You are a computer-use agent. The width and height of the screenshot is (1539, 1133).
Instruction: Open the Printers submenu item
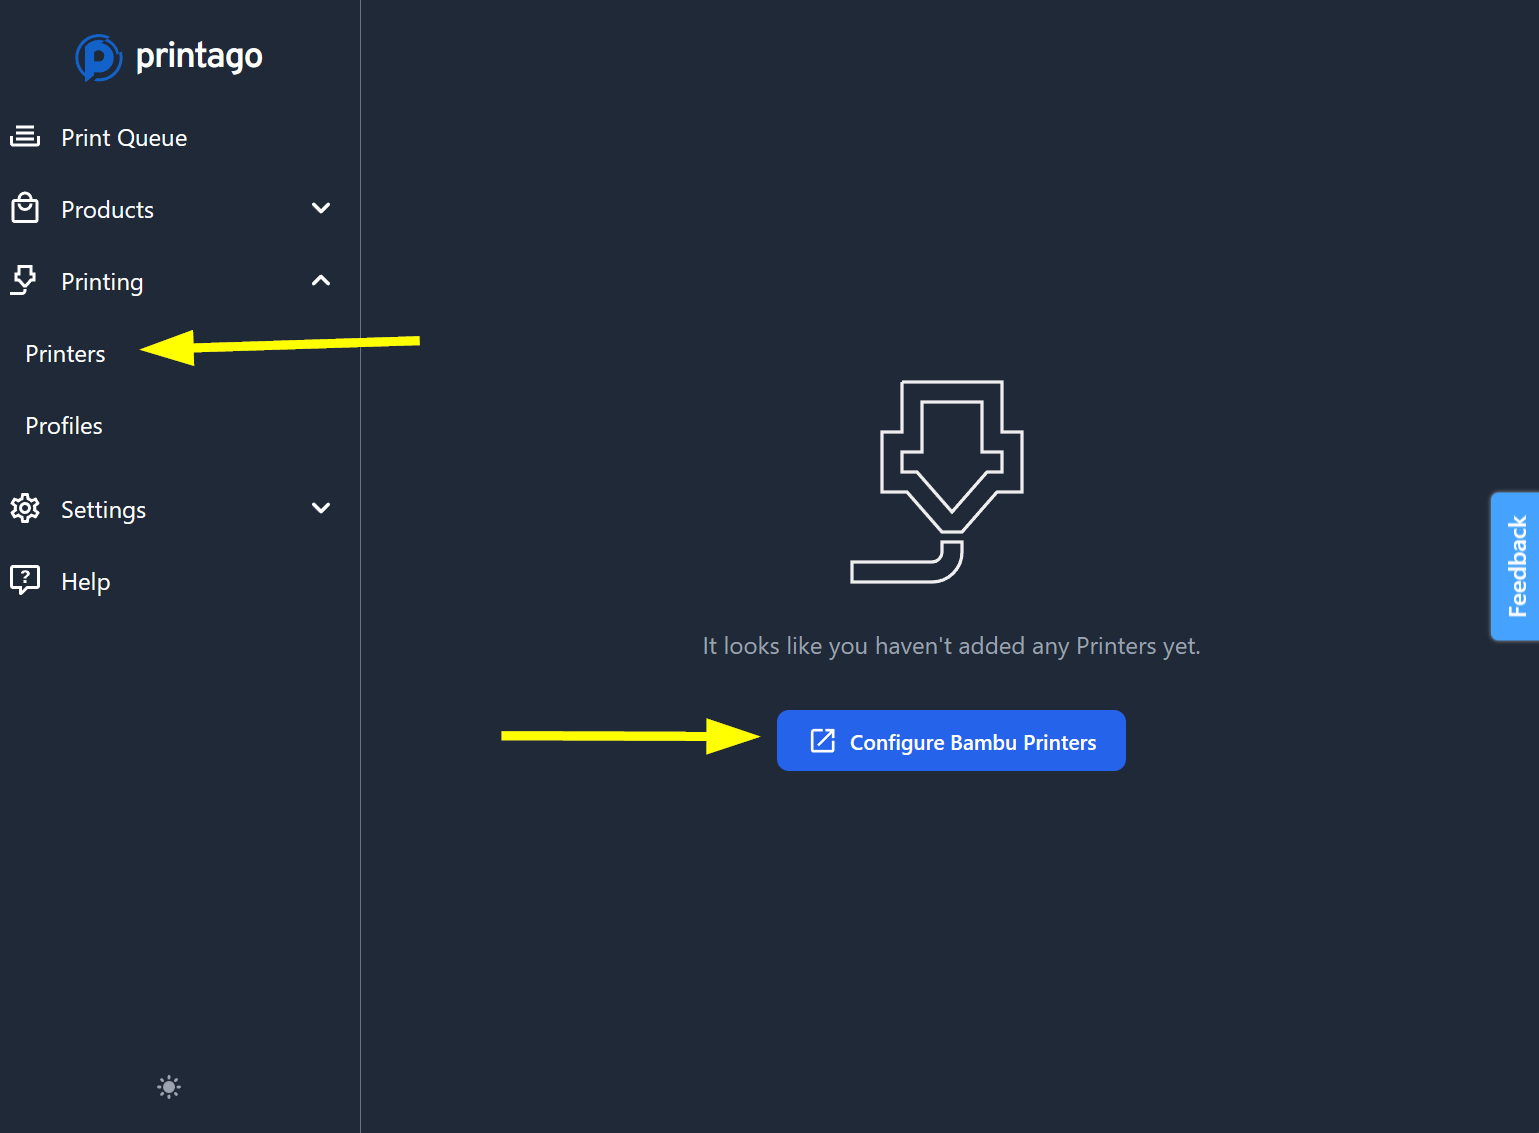pos(66,354)
